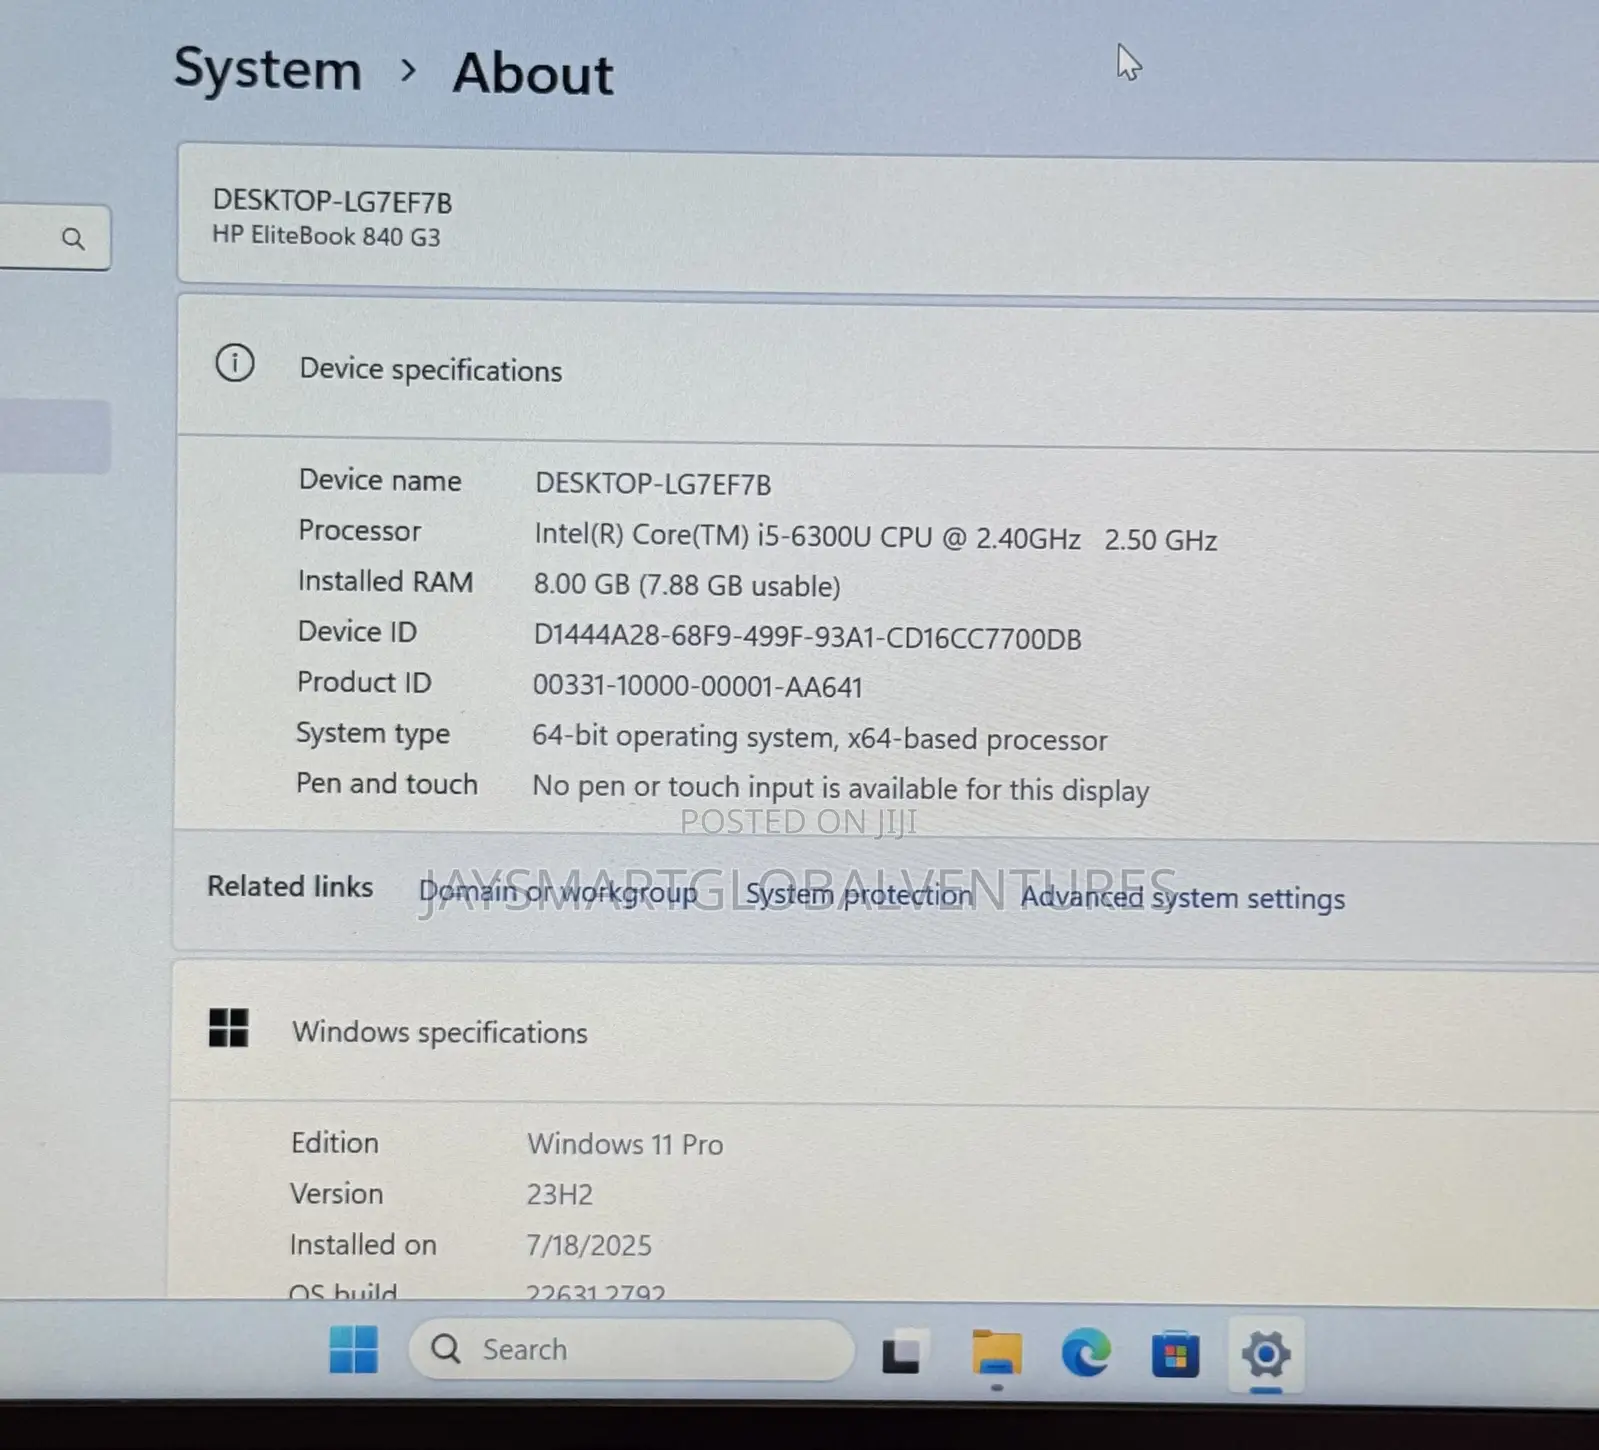1599x1450 pixels.
Task: Click the System type value 64-bit operating system
Action: [x=820, y=738]
